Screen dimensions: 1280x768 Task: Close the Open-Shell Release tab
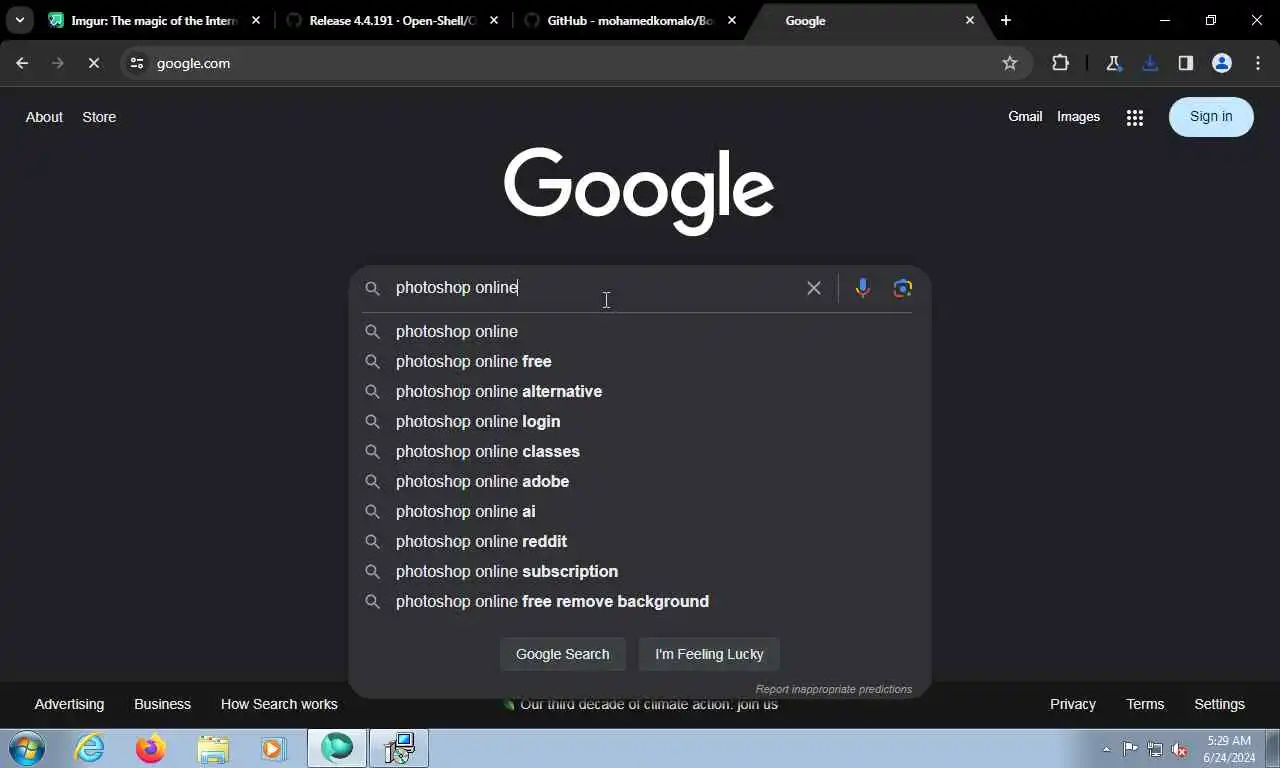click(494, 20)
